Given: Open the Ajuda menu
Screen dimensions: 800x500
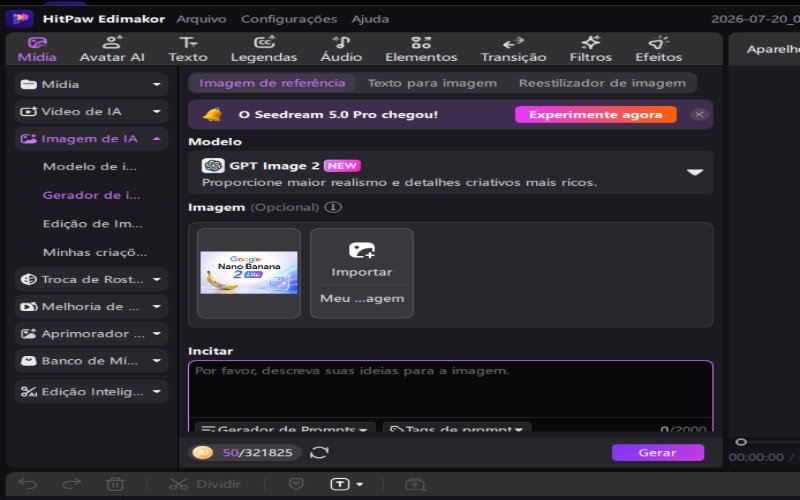Looking at the screenshot, I should (x=370, y=19).
